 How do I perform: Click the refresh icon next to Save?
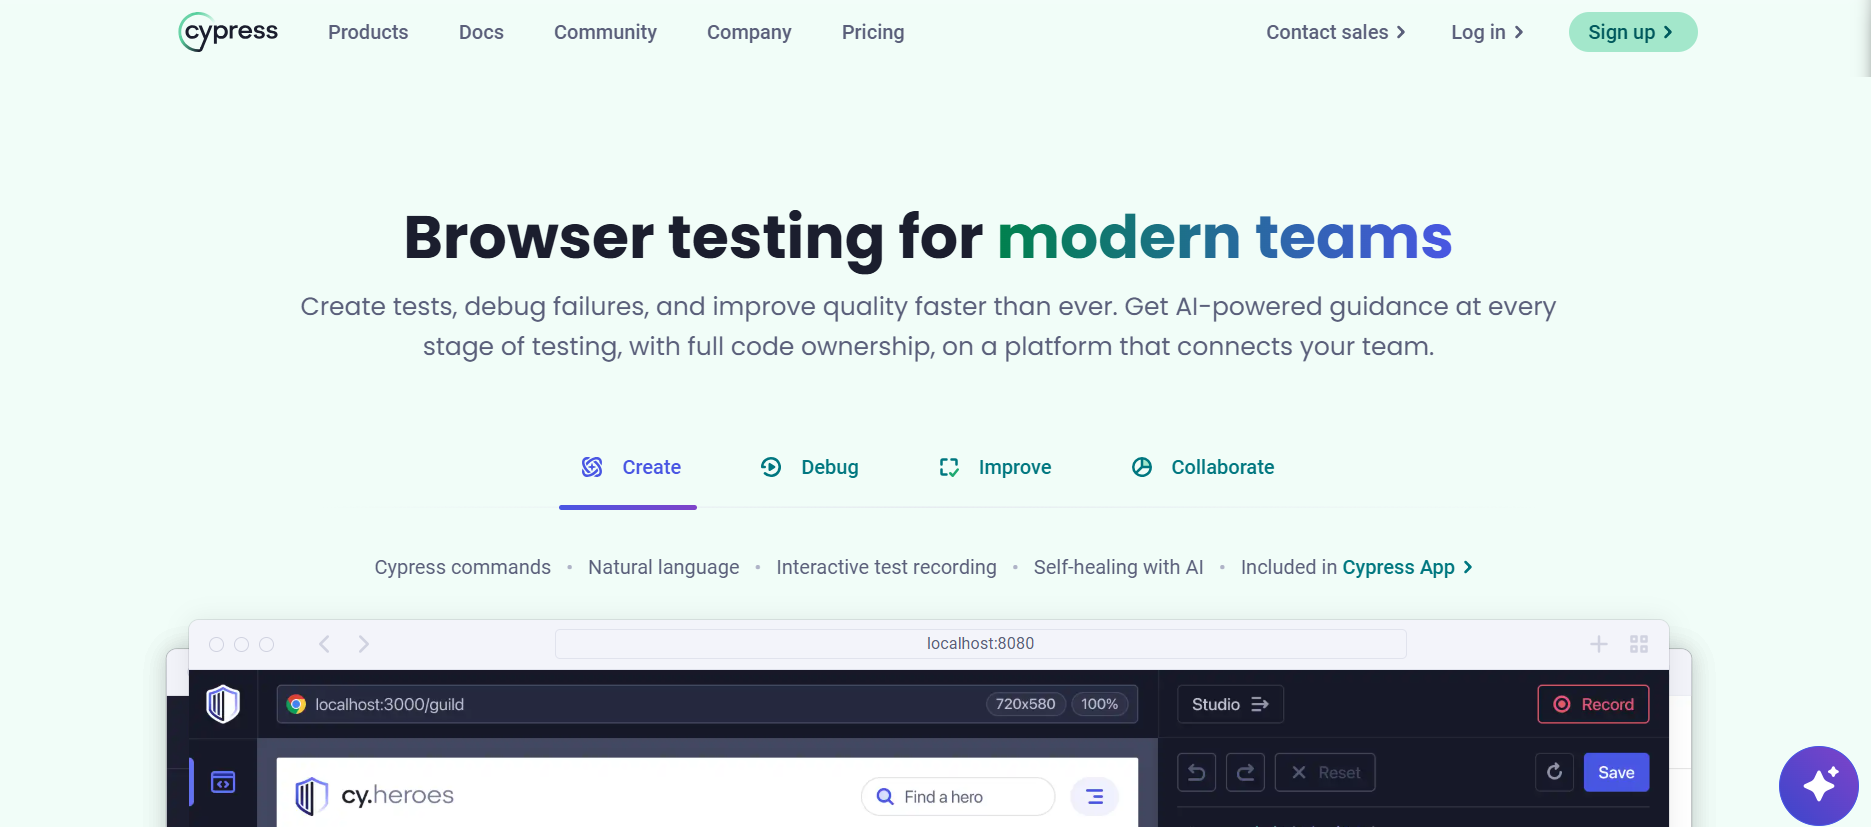click(1554, 772)
